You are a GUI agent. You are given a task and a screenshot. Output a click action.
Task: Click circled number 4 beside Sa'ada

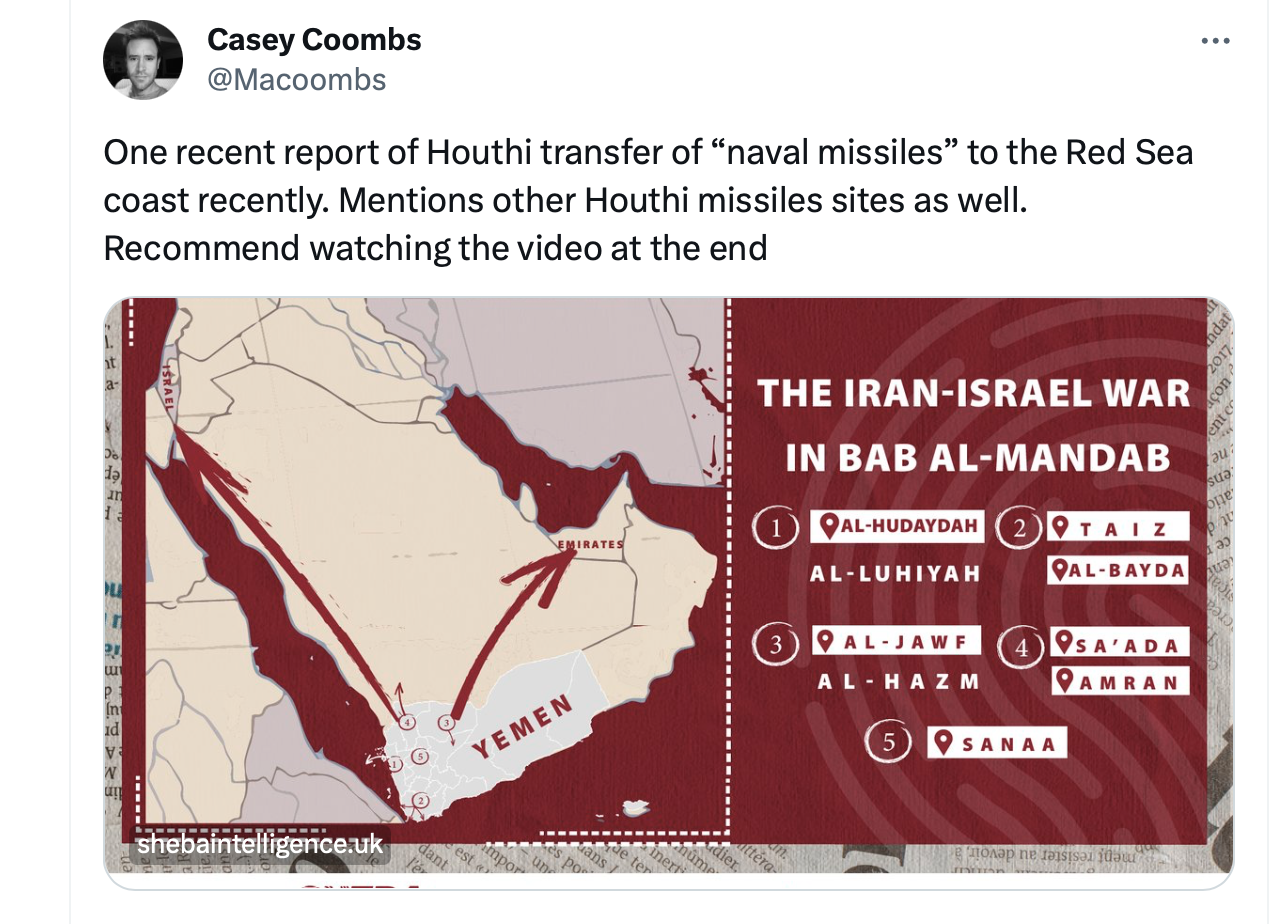(1021, 647)
